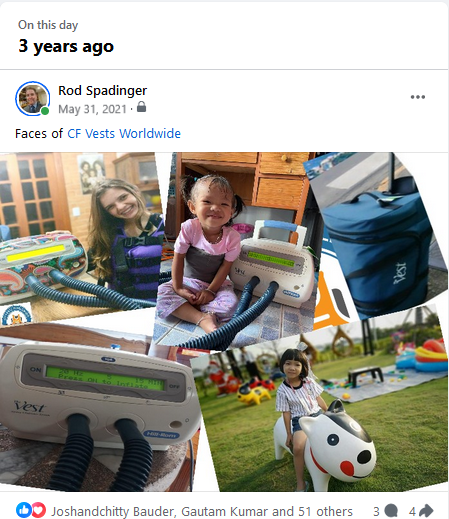Click the 3 years ago memory heading
Screen dimensions: 449x519
point(66,46)
